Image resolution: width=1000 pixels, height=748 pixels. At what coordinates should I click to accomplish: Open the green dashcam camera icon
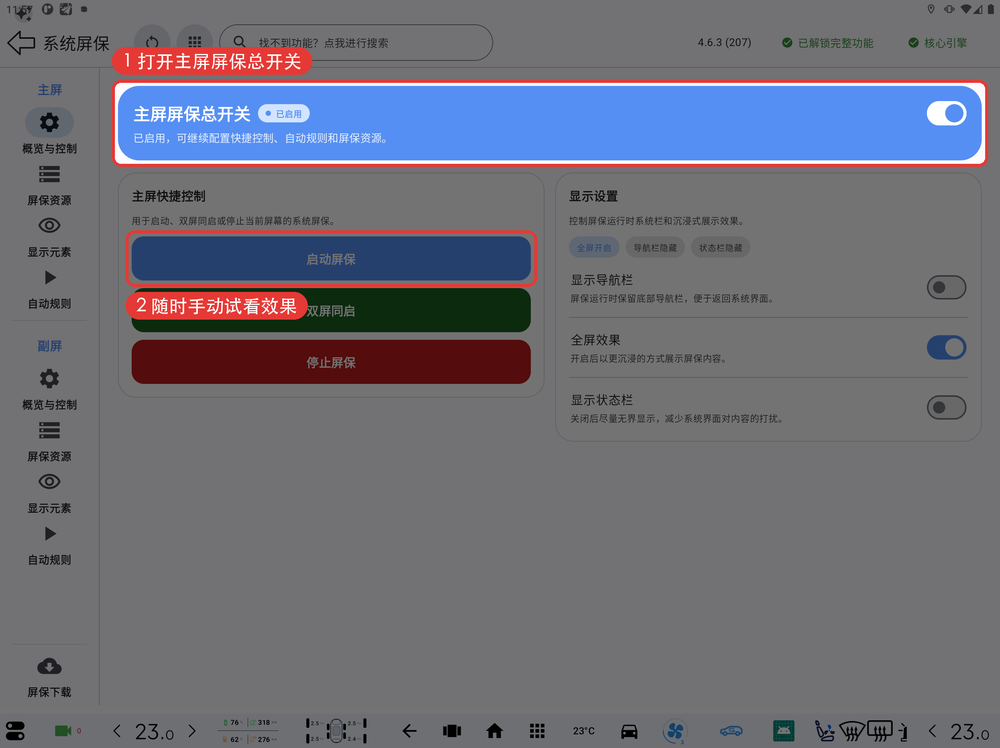tap(63, 731)
